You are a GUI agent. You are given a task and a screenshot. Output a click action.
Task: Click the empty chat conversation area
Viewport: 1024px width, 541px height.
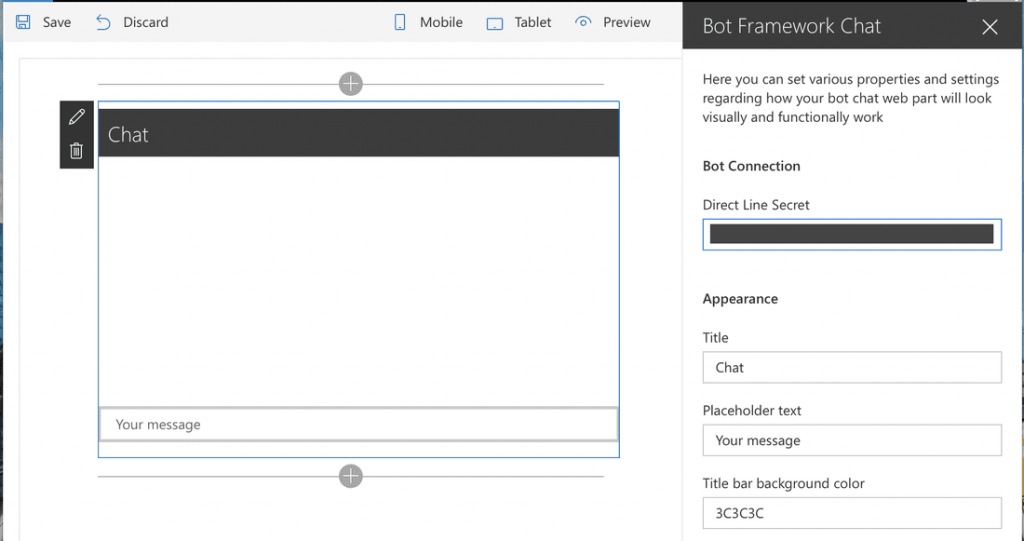[x=358, y=280]
